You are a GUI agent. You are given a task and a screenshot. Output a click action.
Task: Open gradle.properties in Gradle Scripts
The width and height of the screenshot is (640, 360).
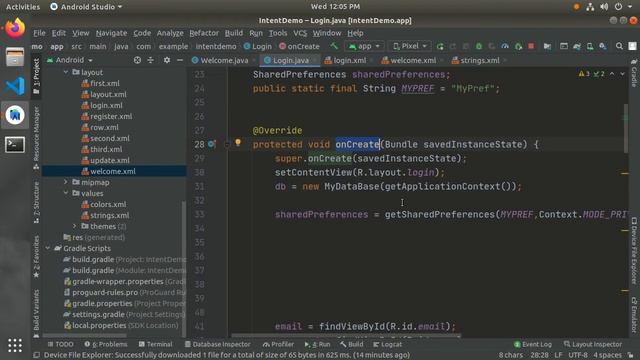(102, 303)
